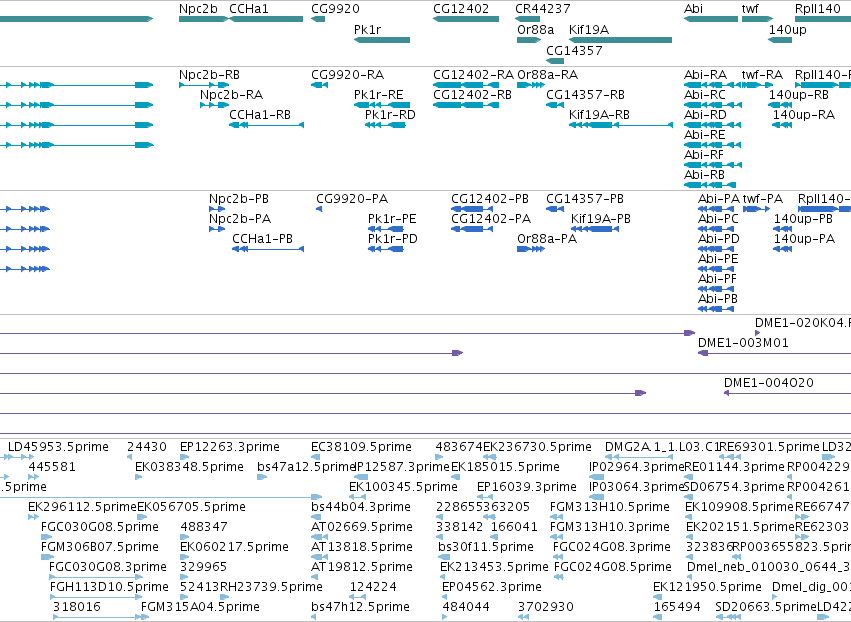The image size is (851, 622).
Task: Open the DME1-003M01 BAC label
Action: [743, 343]
